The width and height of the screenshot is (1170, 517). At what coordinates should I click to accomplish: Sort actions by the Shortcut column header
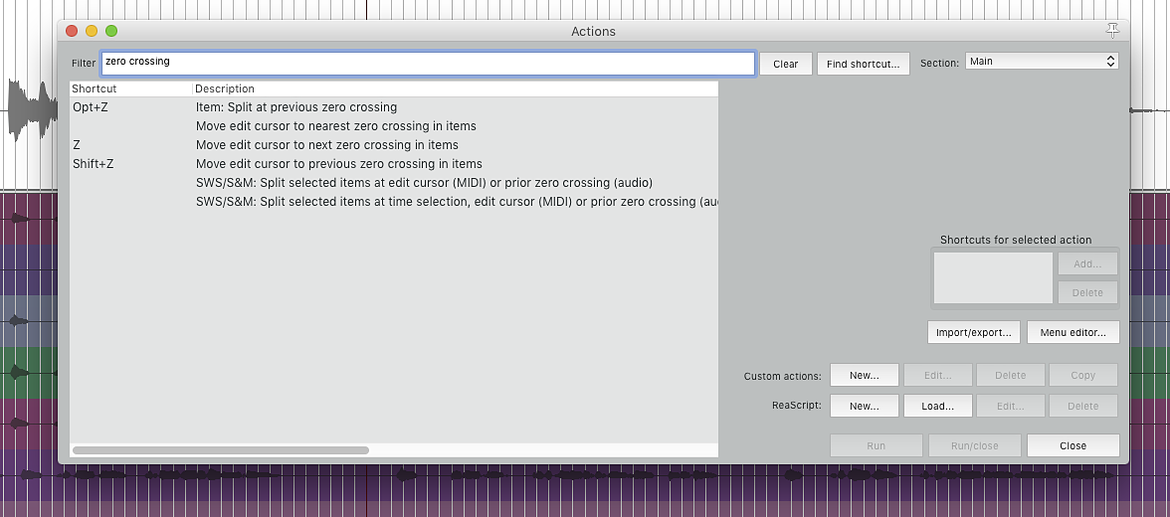131,89
